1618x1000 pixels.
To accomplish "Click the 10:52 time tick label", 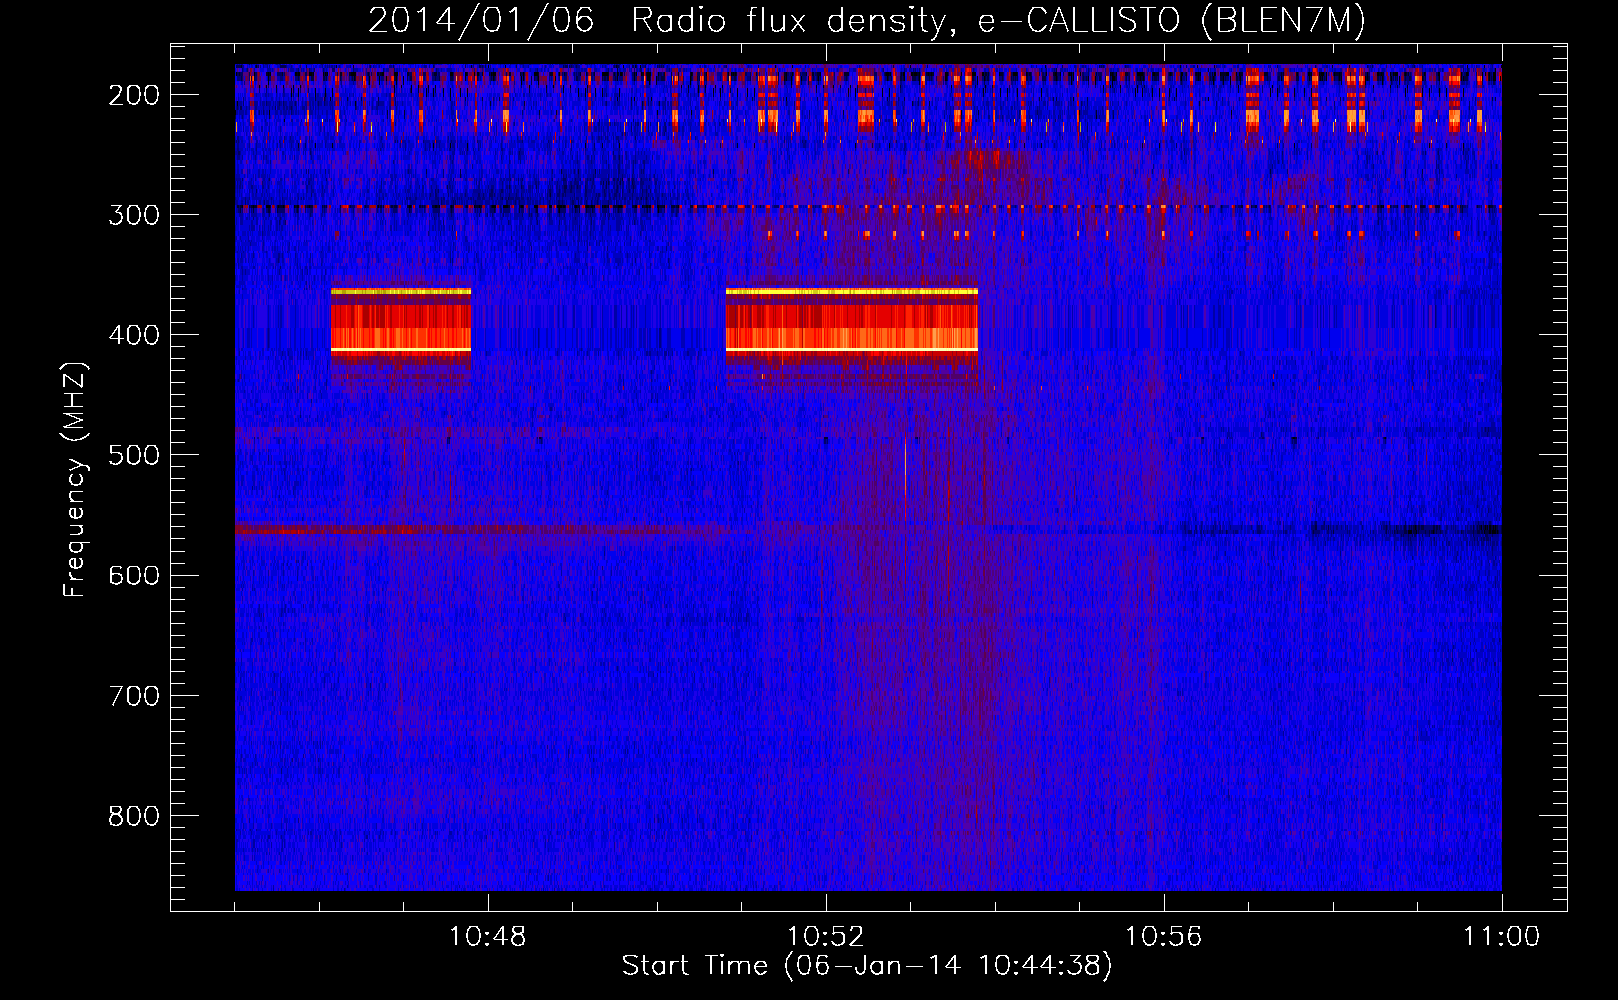I will 826,936.
